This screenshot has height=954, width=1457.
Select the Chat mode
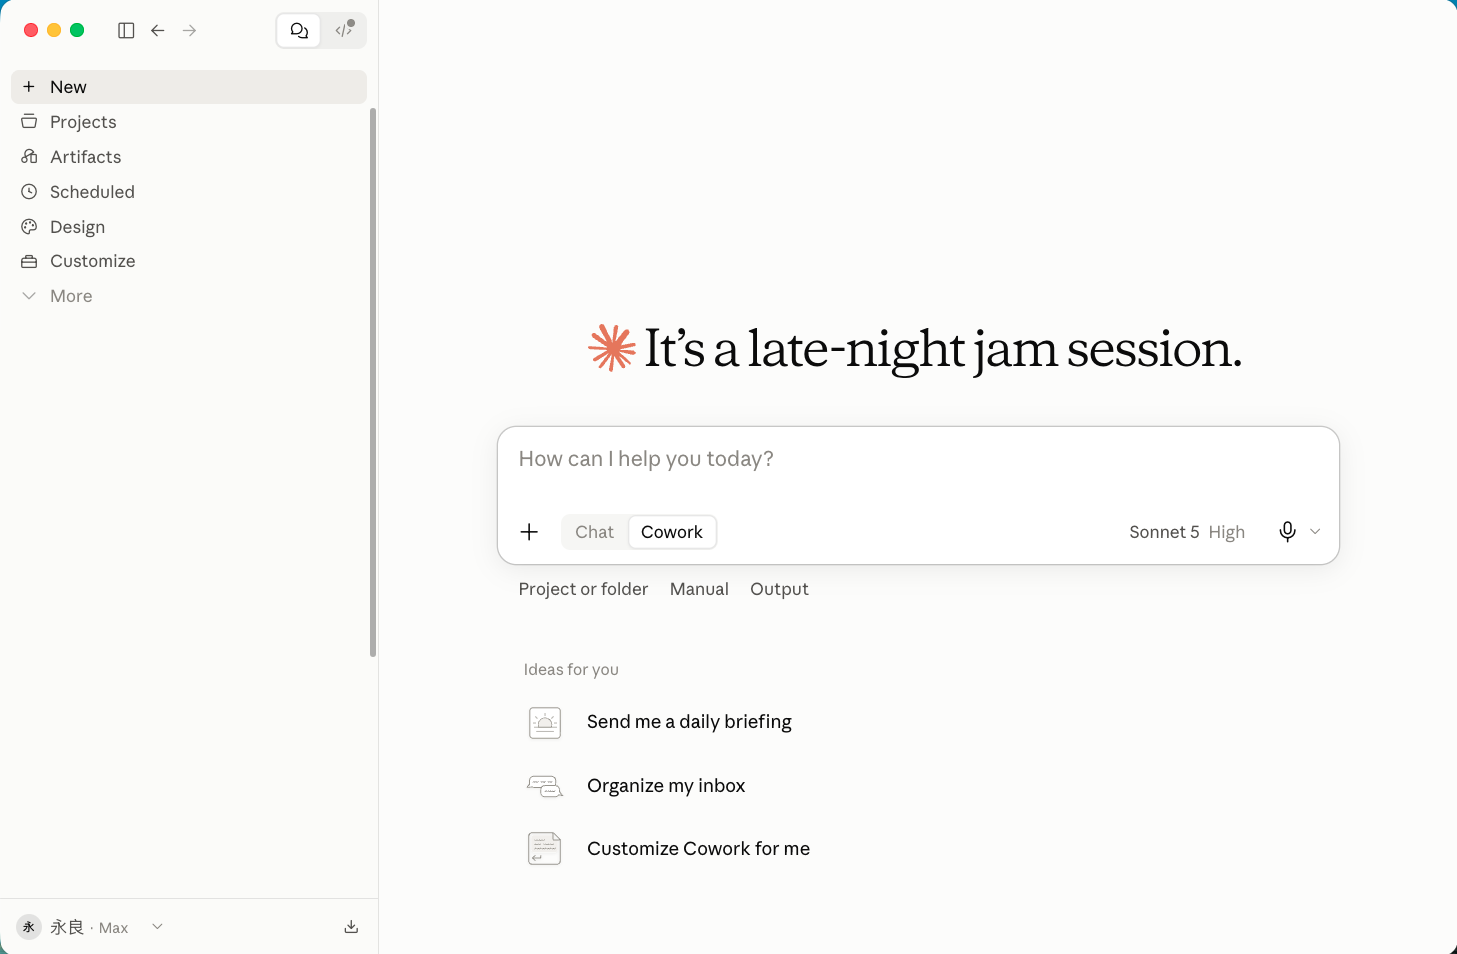(595, 532)
